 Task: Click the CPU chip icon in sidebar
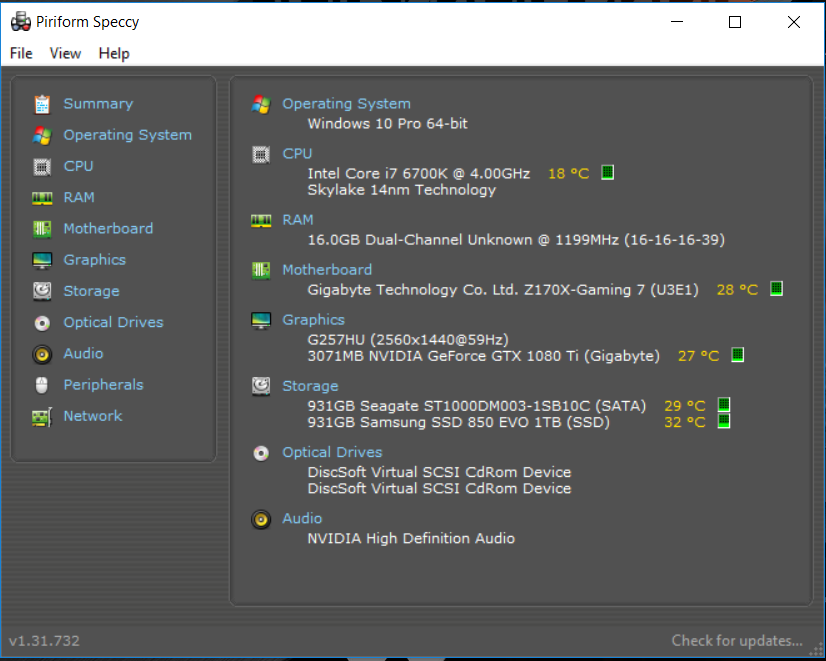(x=42, y=167)
